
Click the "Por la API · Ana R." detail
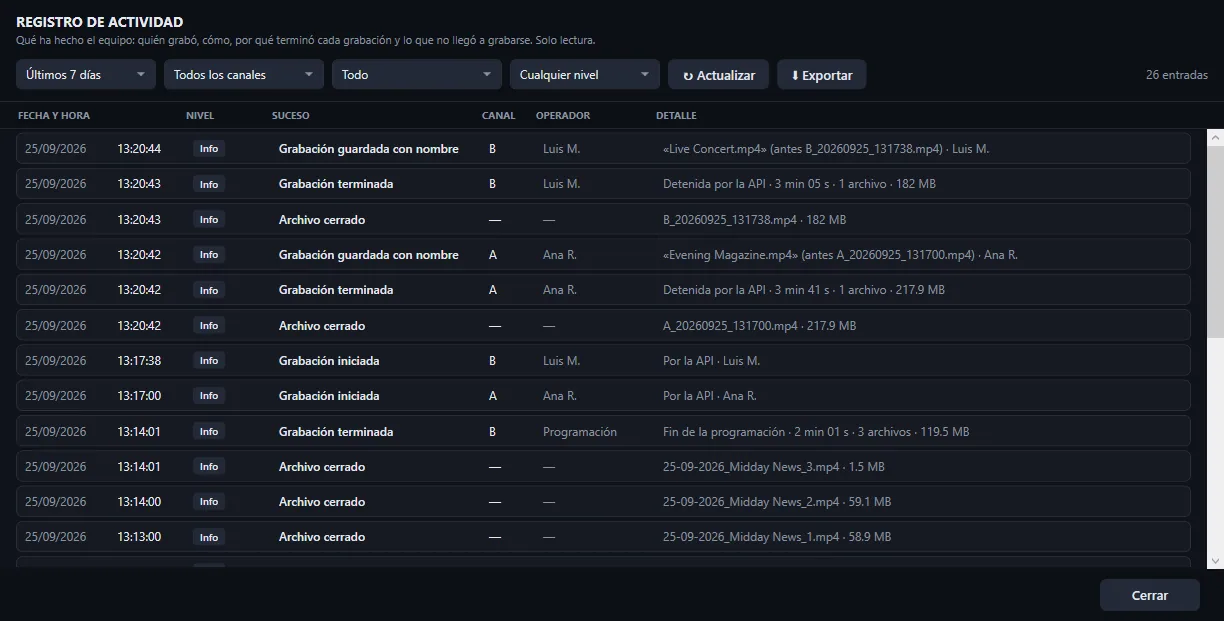click(710, 396)
